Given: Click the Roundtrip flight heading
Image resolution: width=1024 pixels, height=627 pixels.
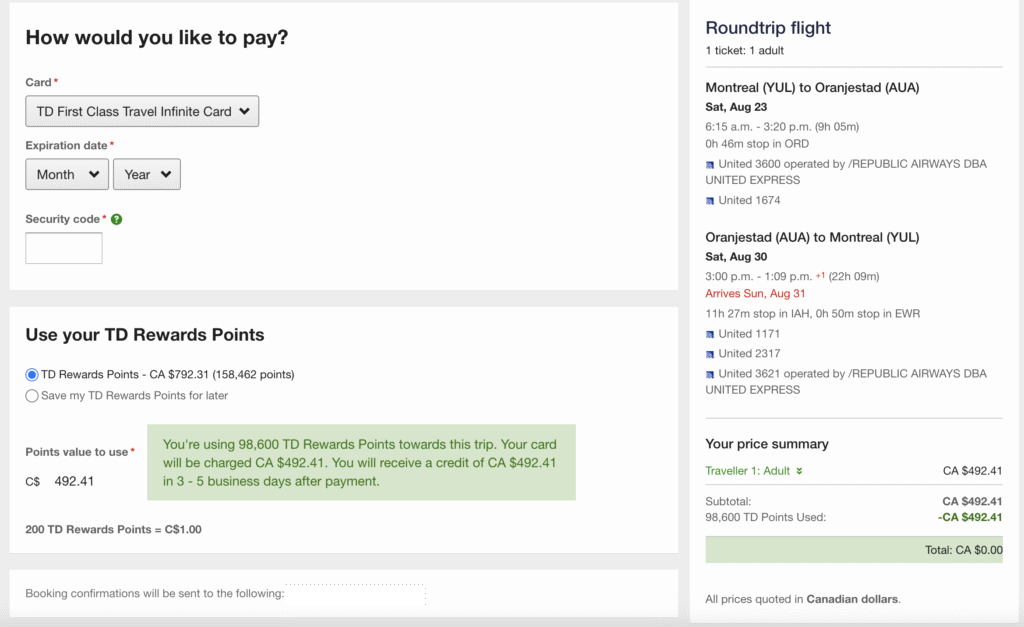Looking at the screenshot, I should point(768,28).
